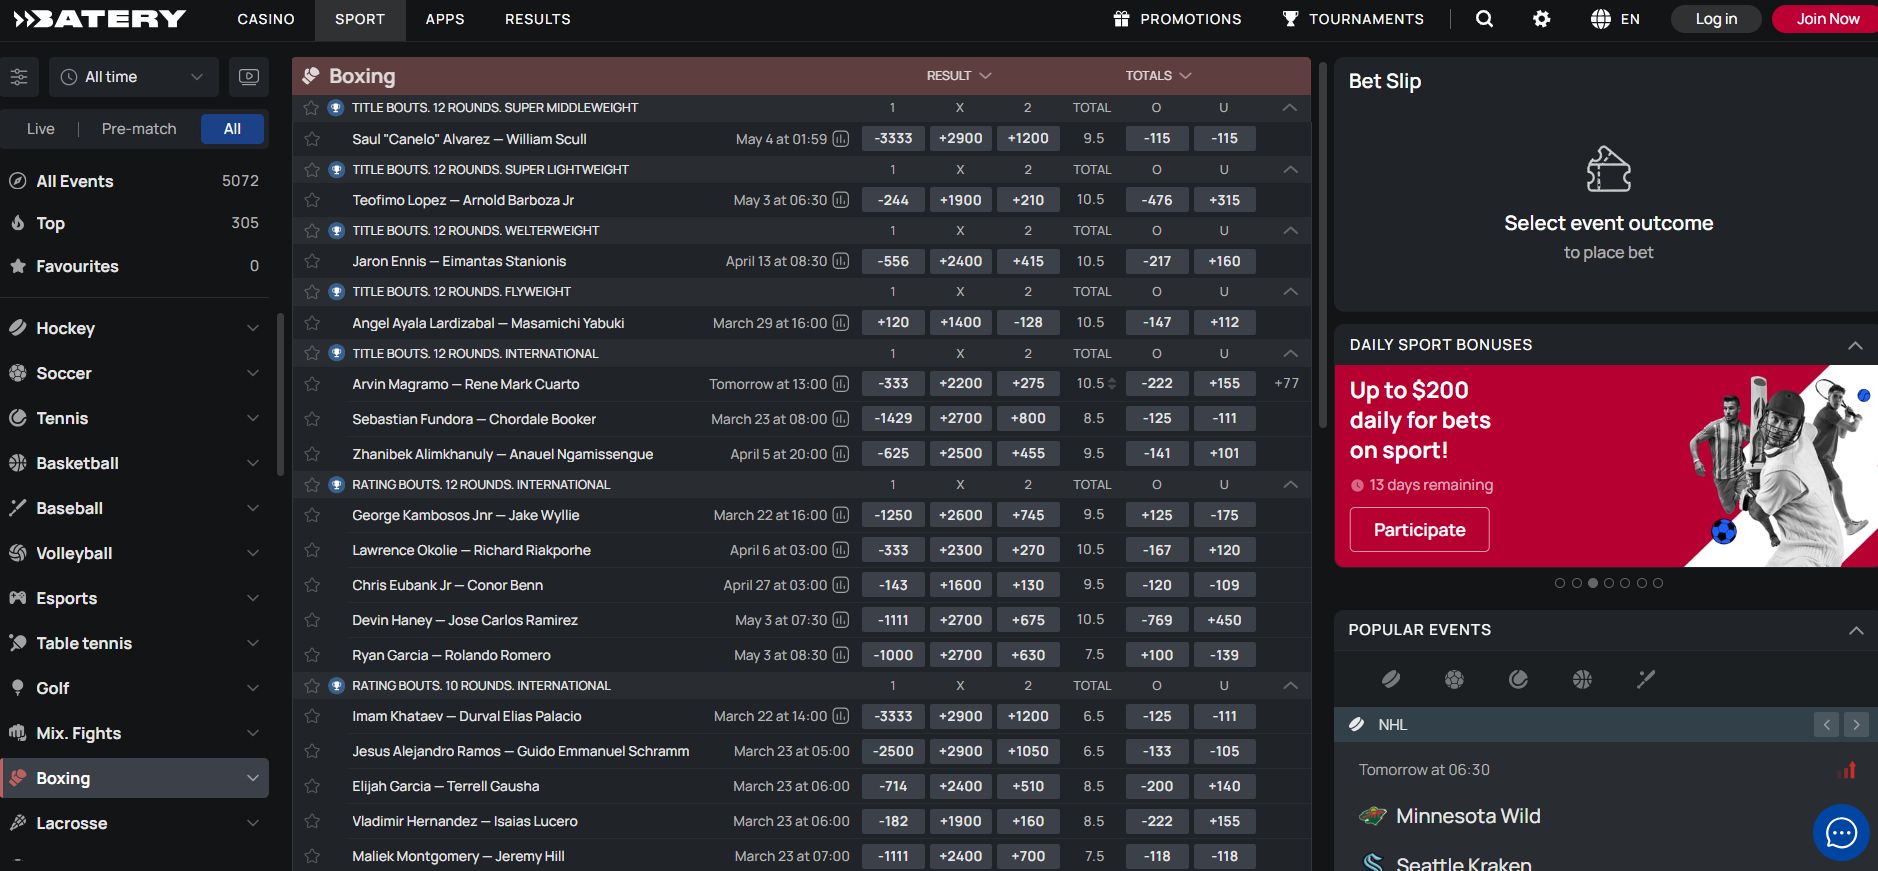The height and width of the screenshot is (871, 1878).
Task: Open Minnesota Wild popular event
Action: (x=1468, y=816)
